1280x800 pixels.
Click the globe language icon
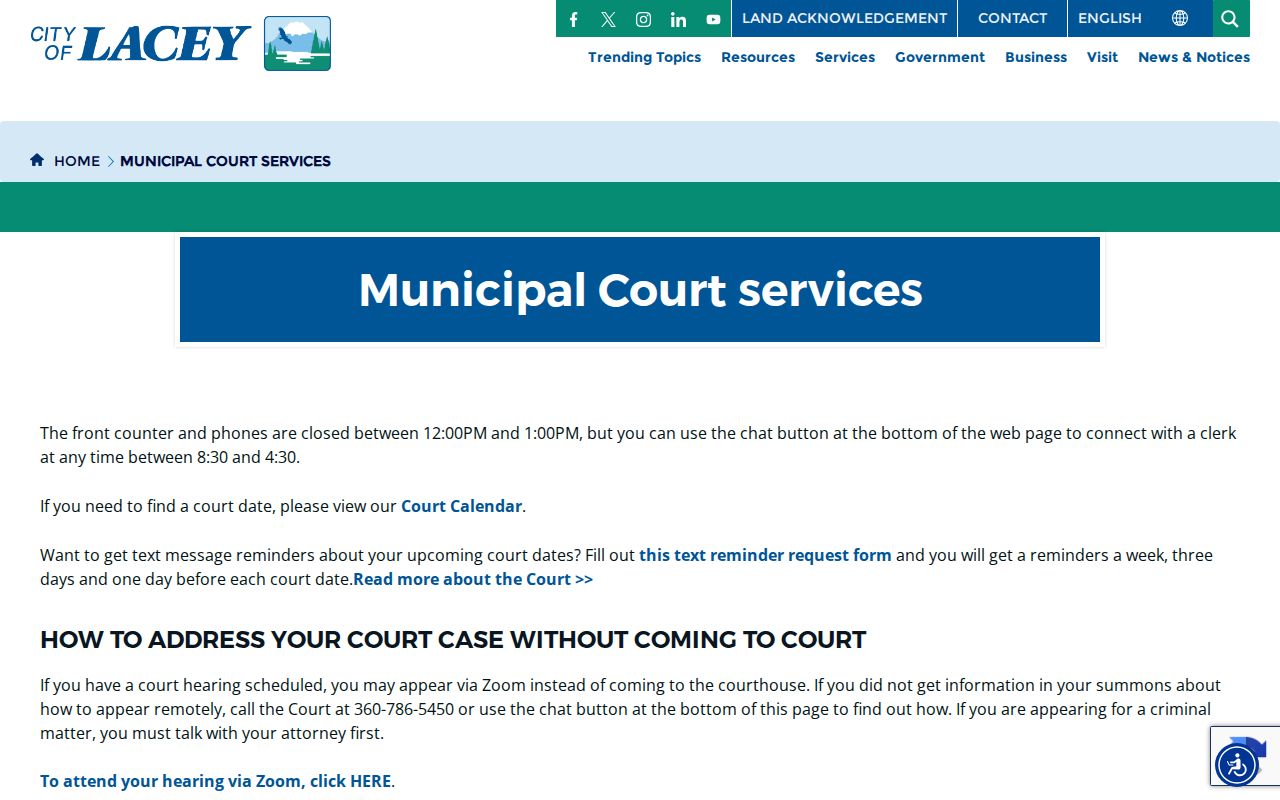pyautogui.click(x=1180, y=18)
